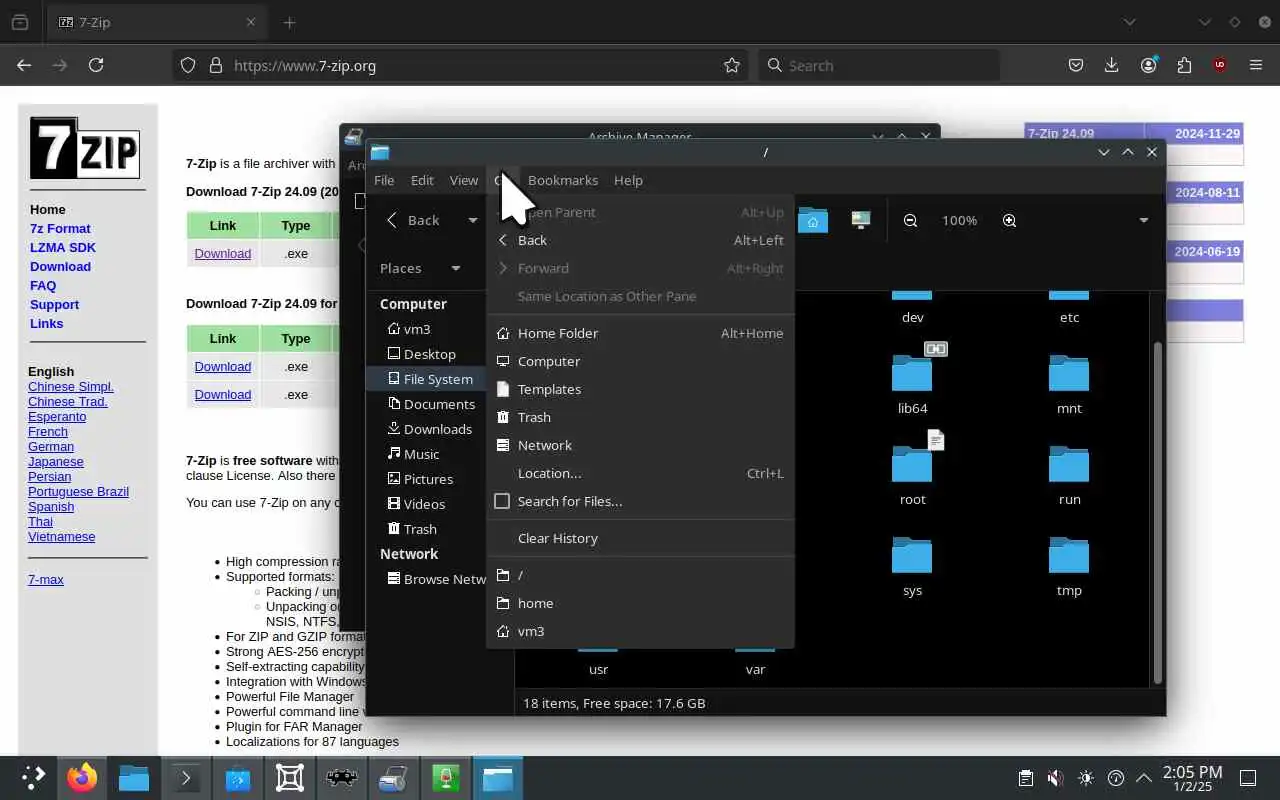Zoom in using the plus magnifier icon
The height and width of the screenshot is (800, 1280).
[1009, 220]
